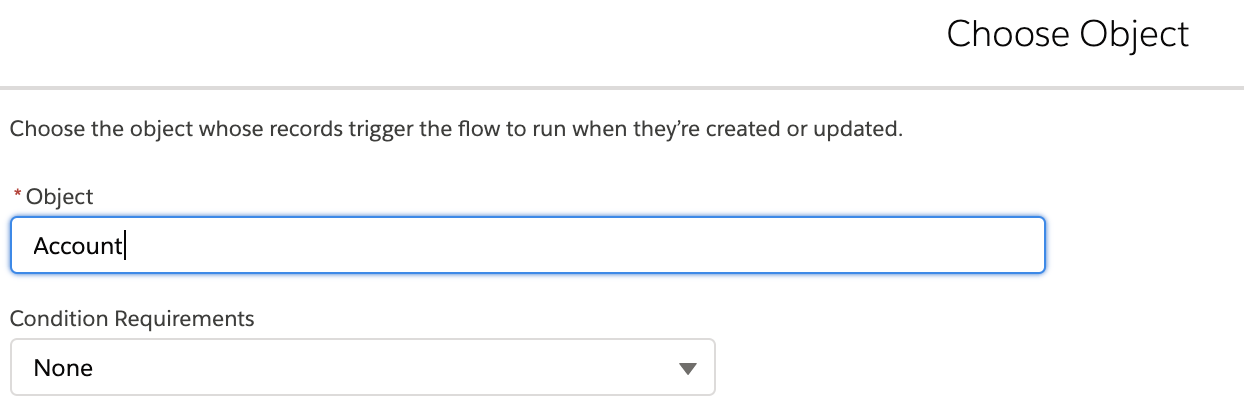Click the Object input field
The width and height of the screenshot is (1244, 412).
click(x=527, y=245)
